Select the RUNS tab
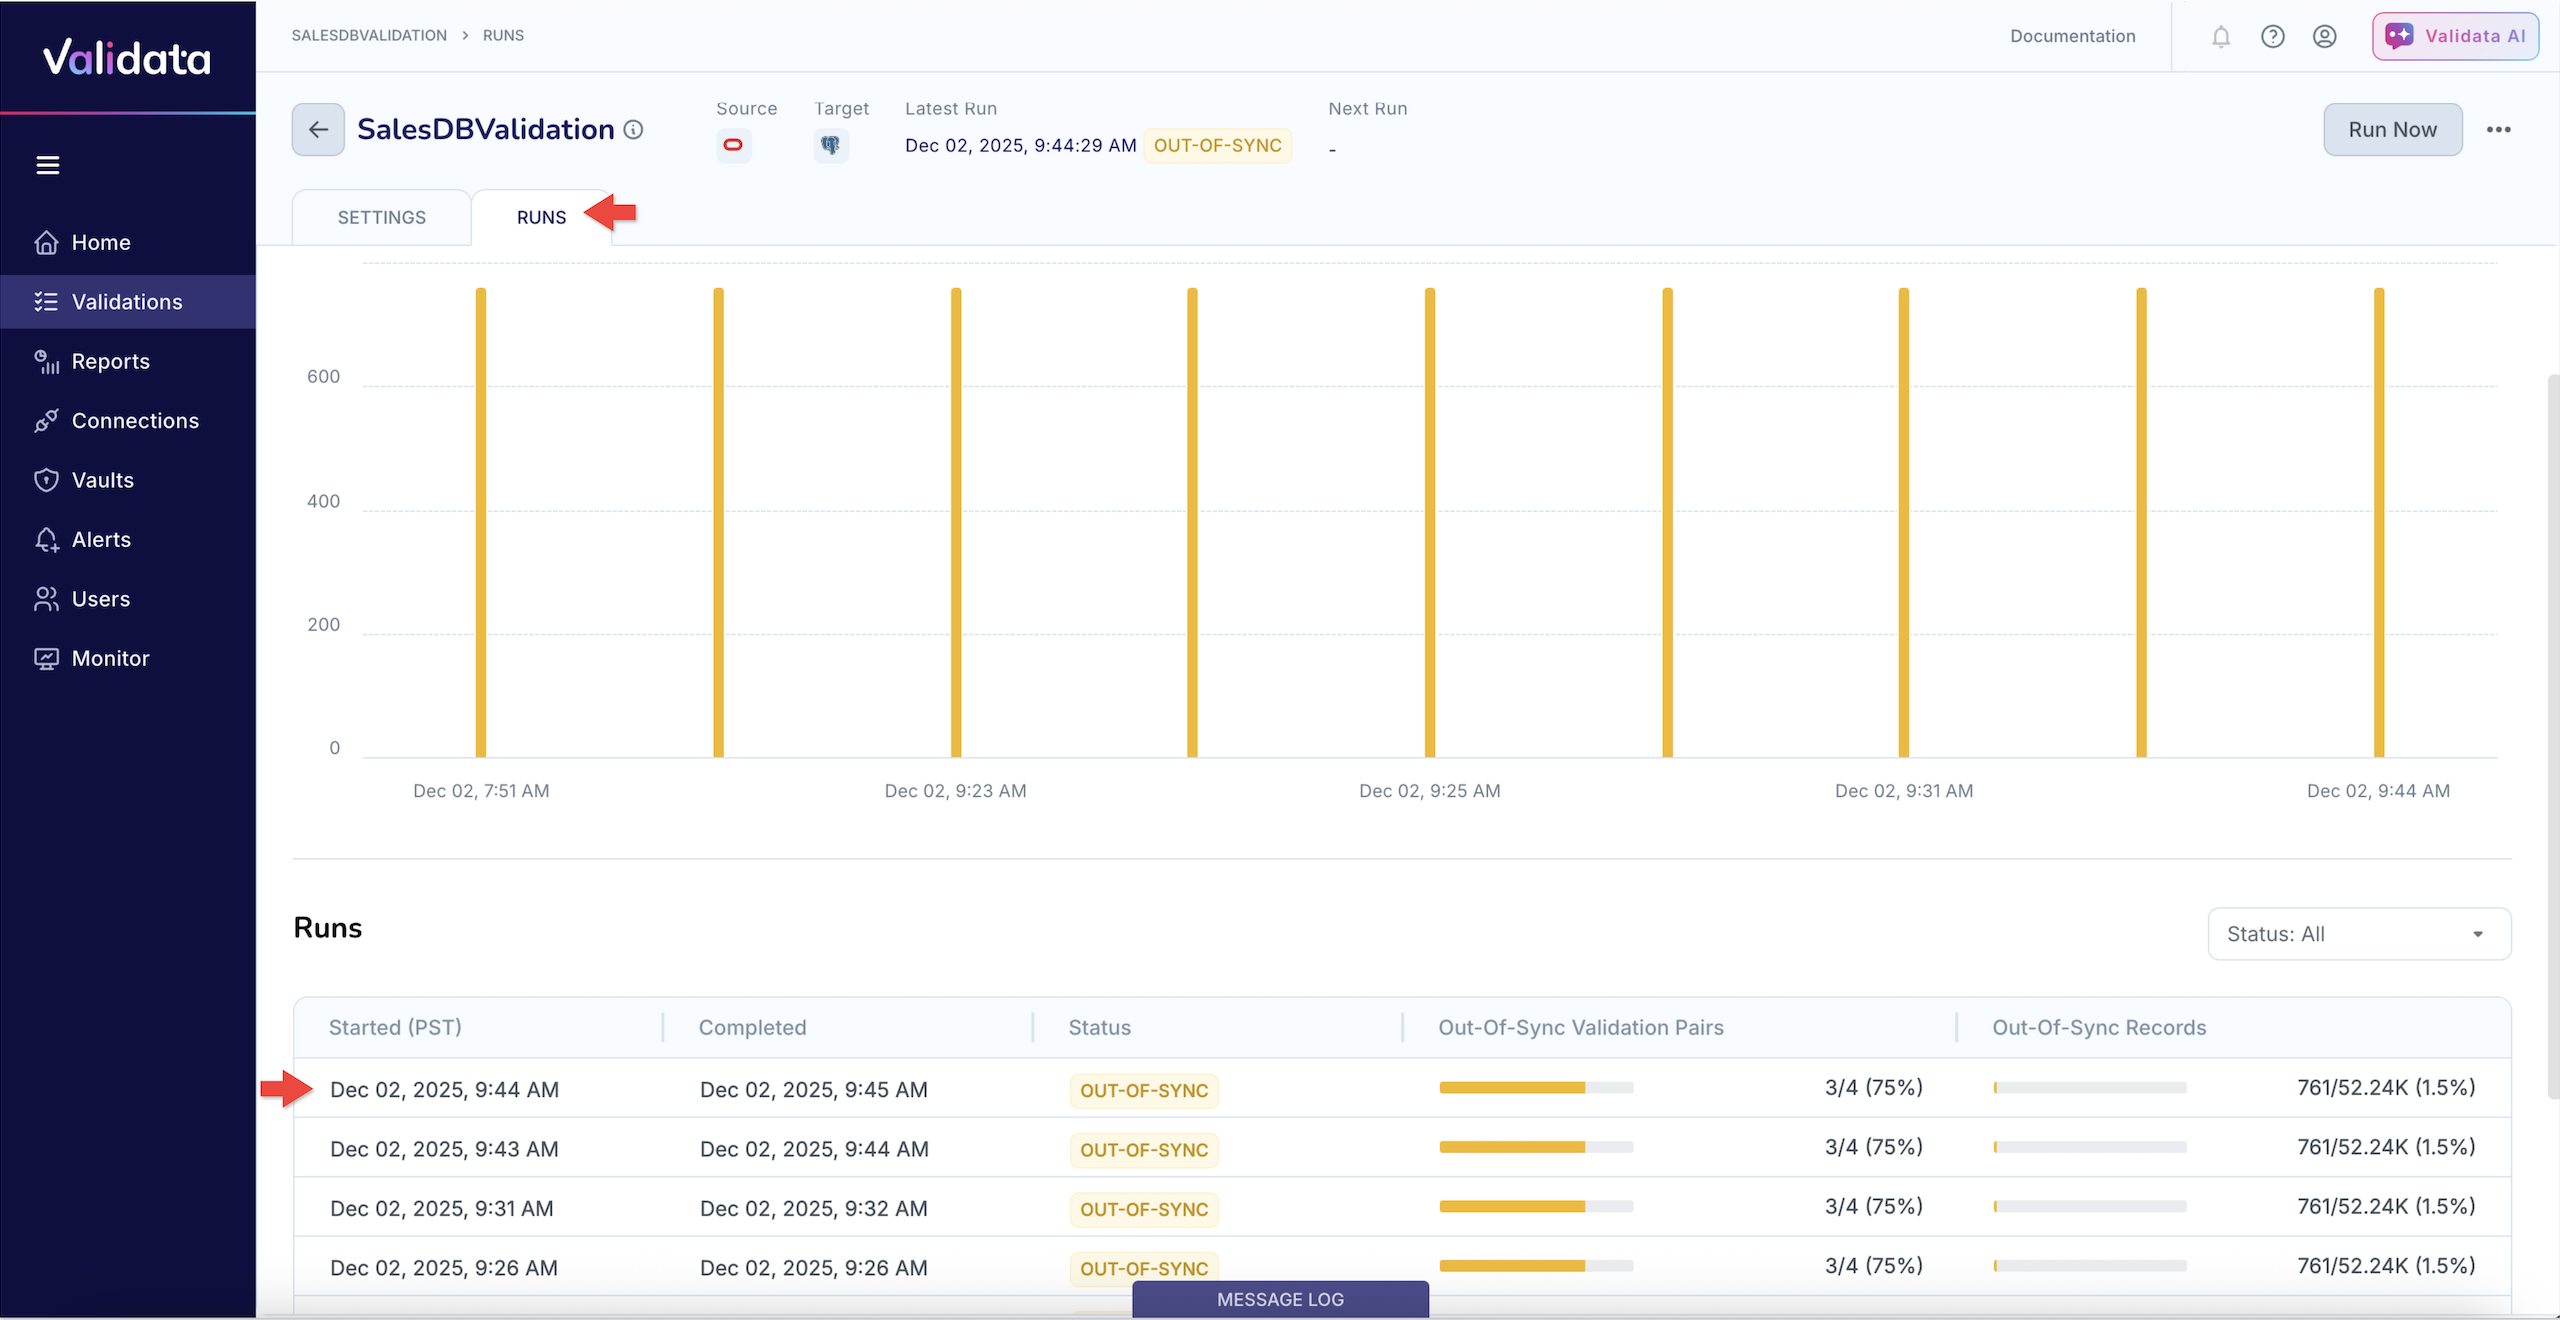The image size is (2560, 1320). click(541, 217)
